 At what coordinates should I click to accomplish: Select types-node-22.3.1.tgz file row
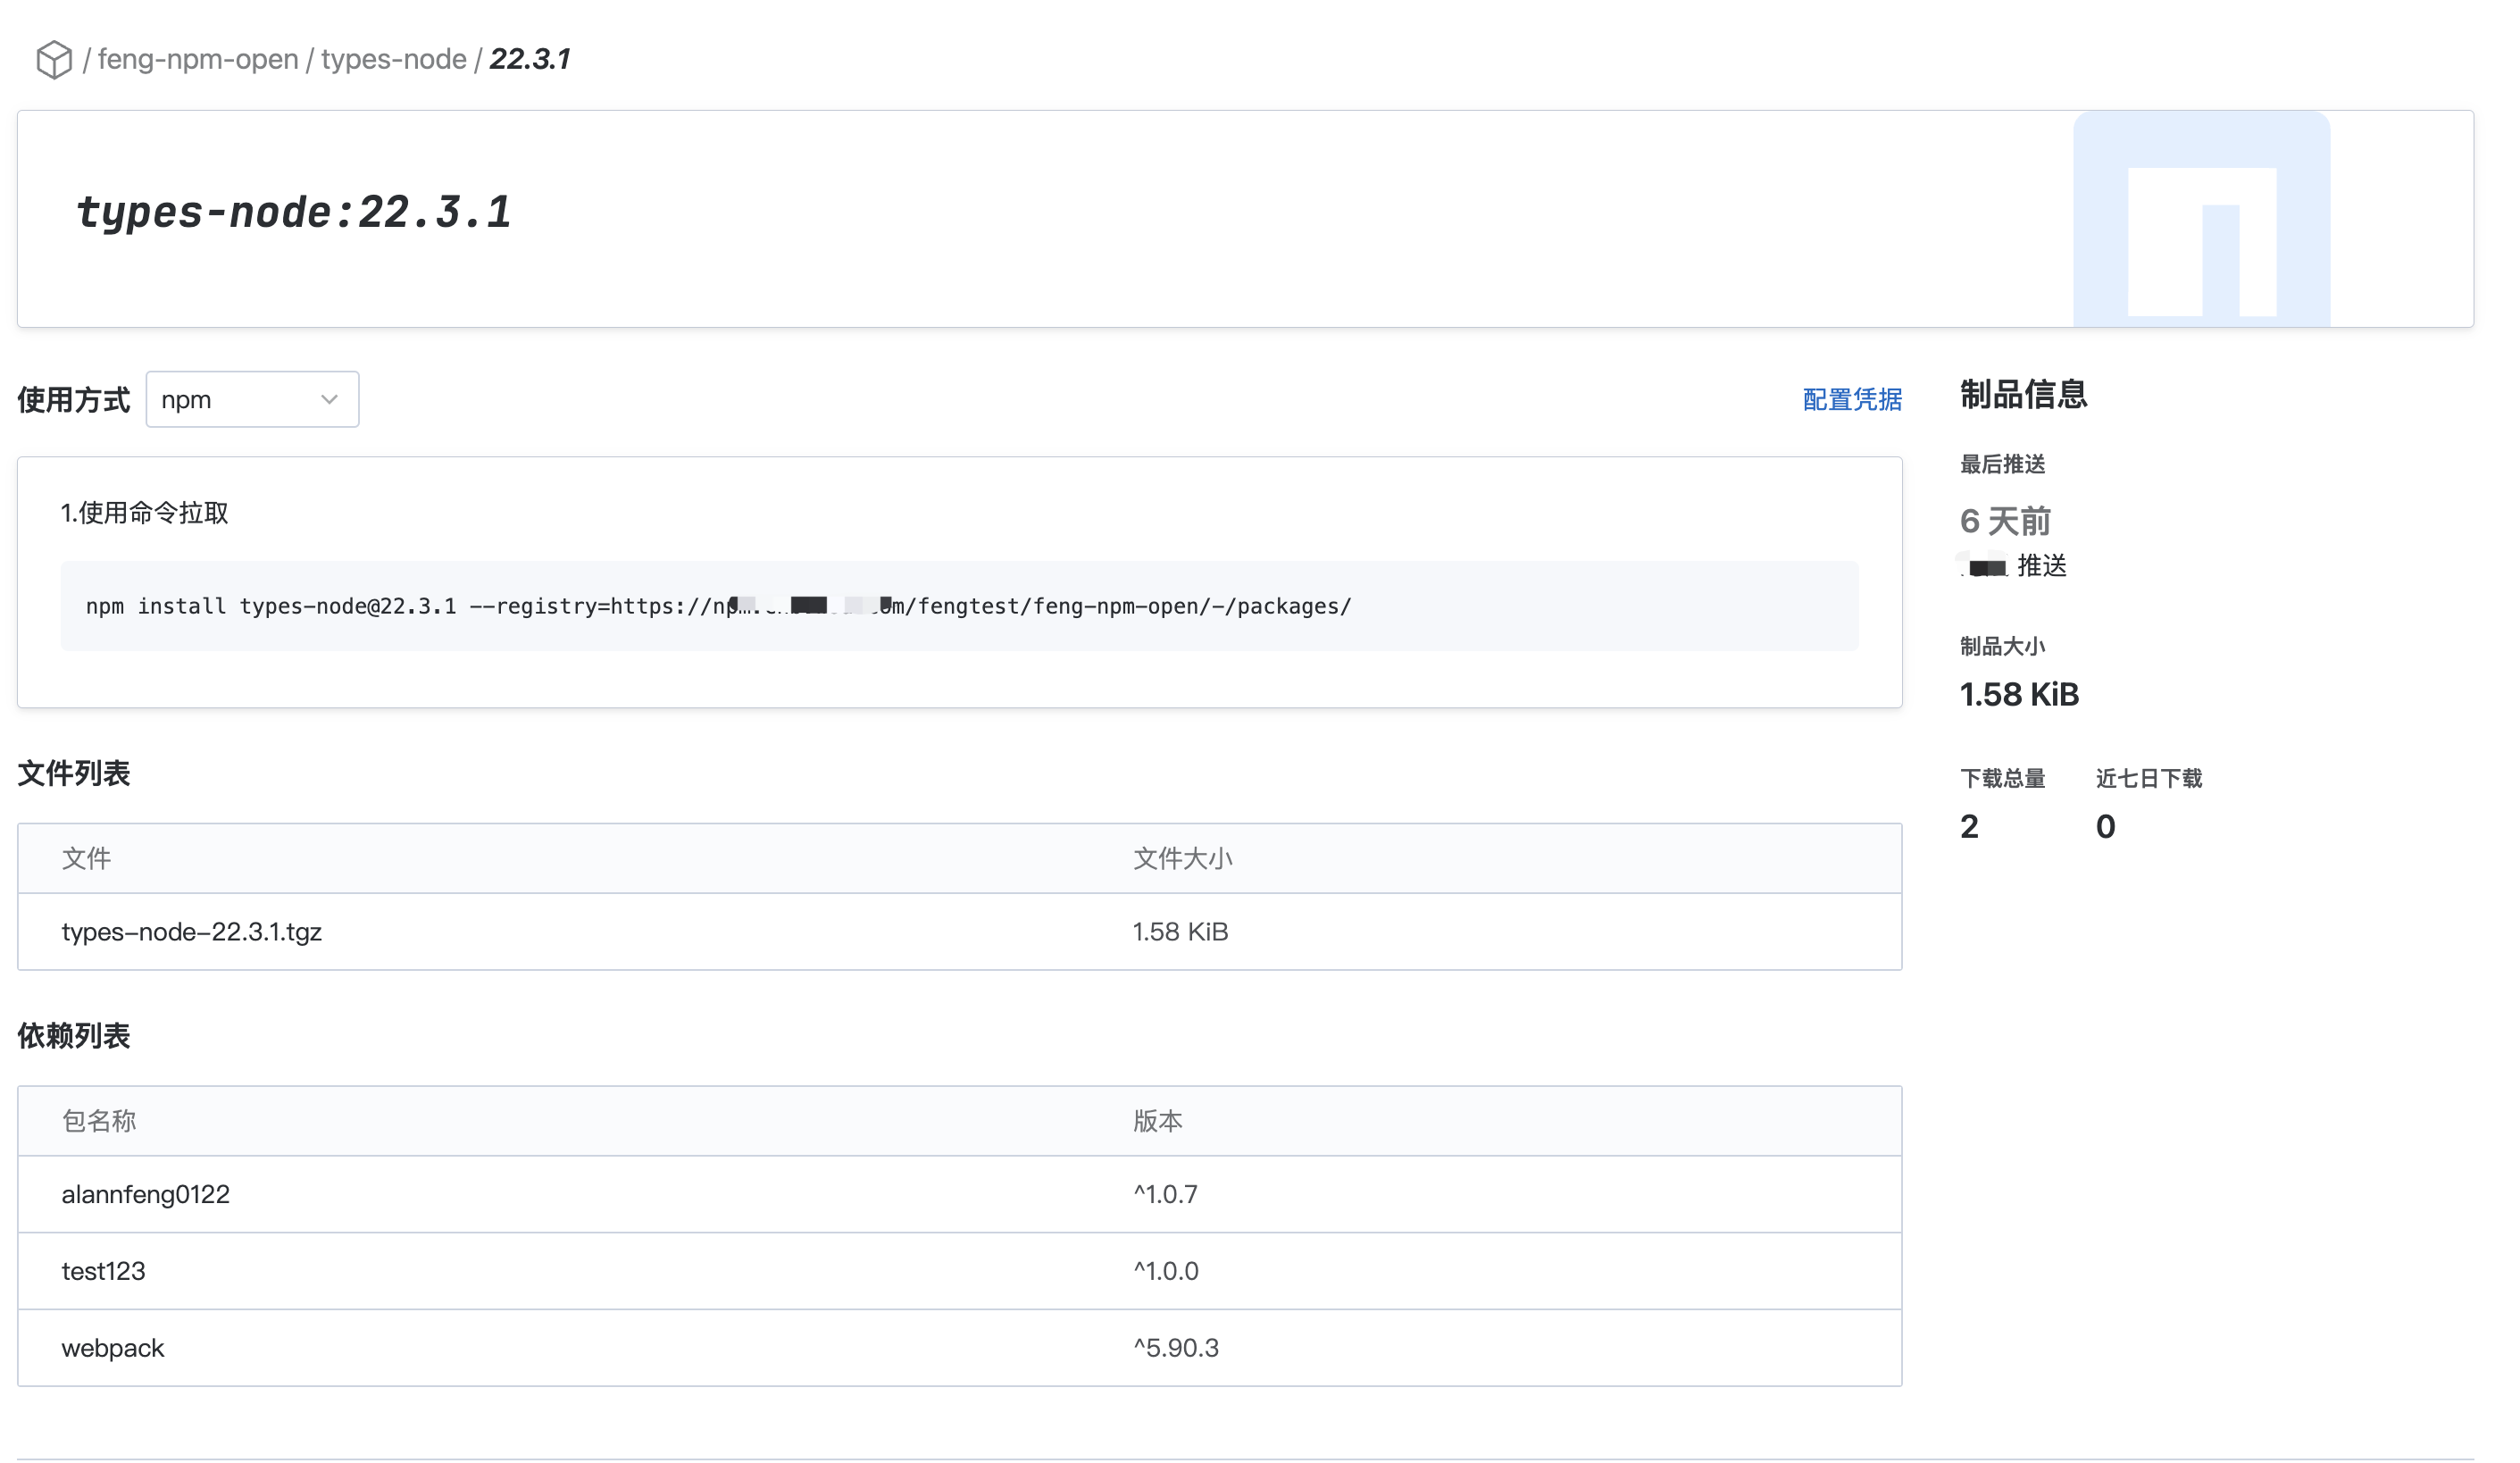tap(192, 932)
